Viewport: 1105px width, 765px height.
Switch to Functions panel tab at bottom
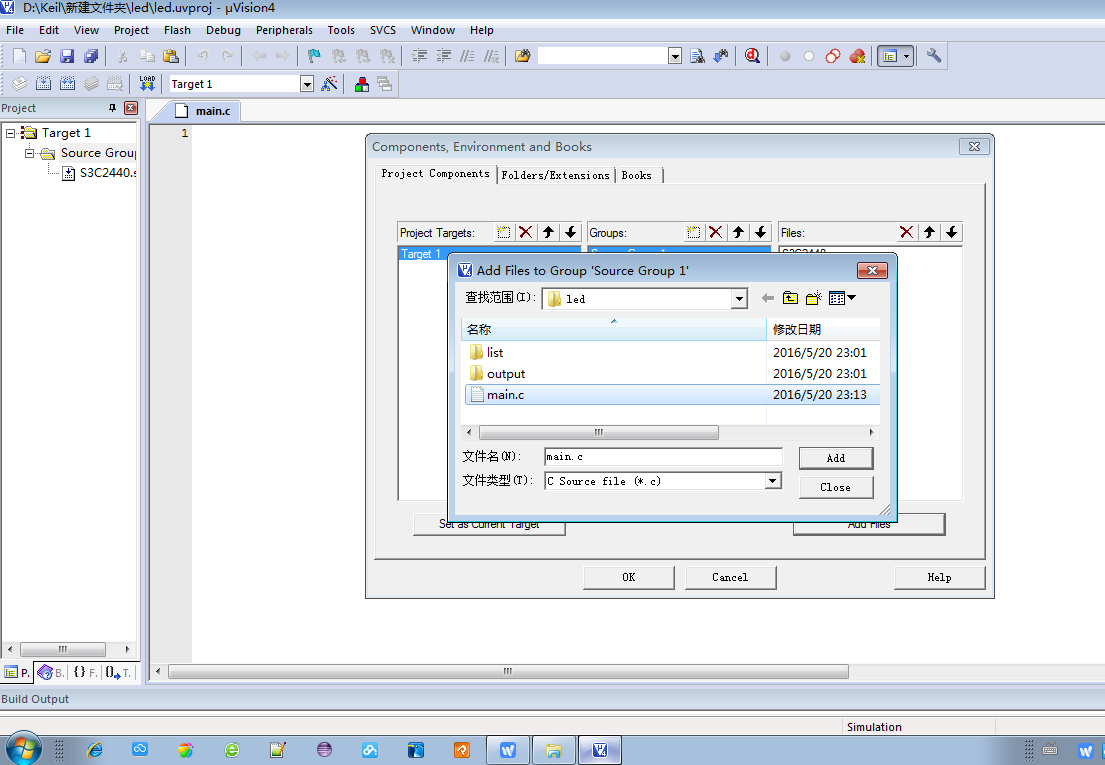[x=85, y=673]
